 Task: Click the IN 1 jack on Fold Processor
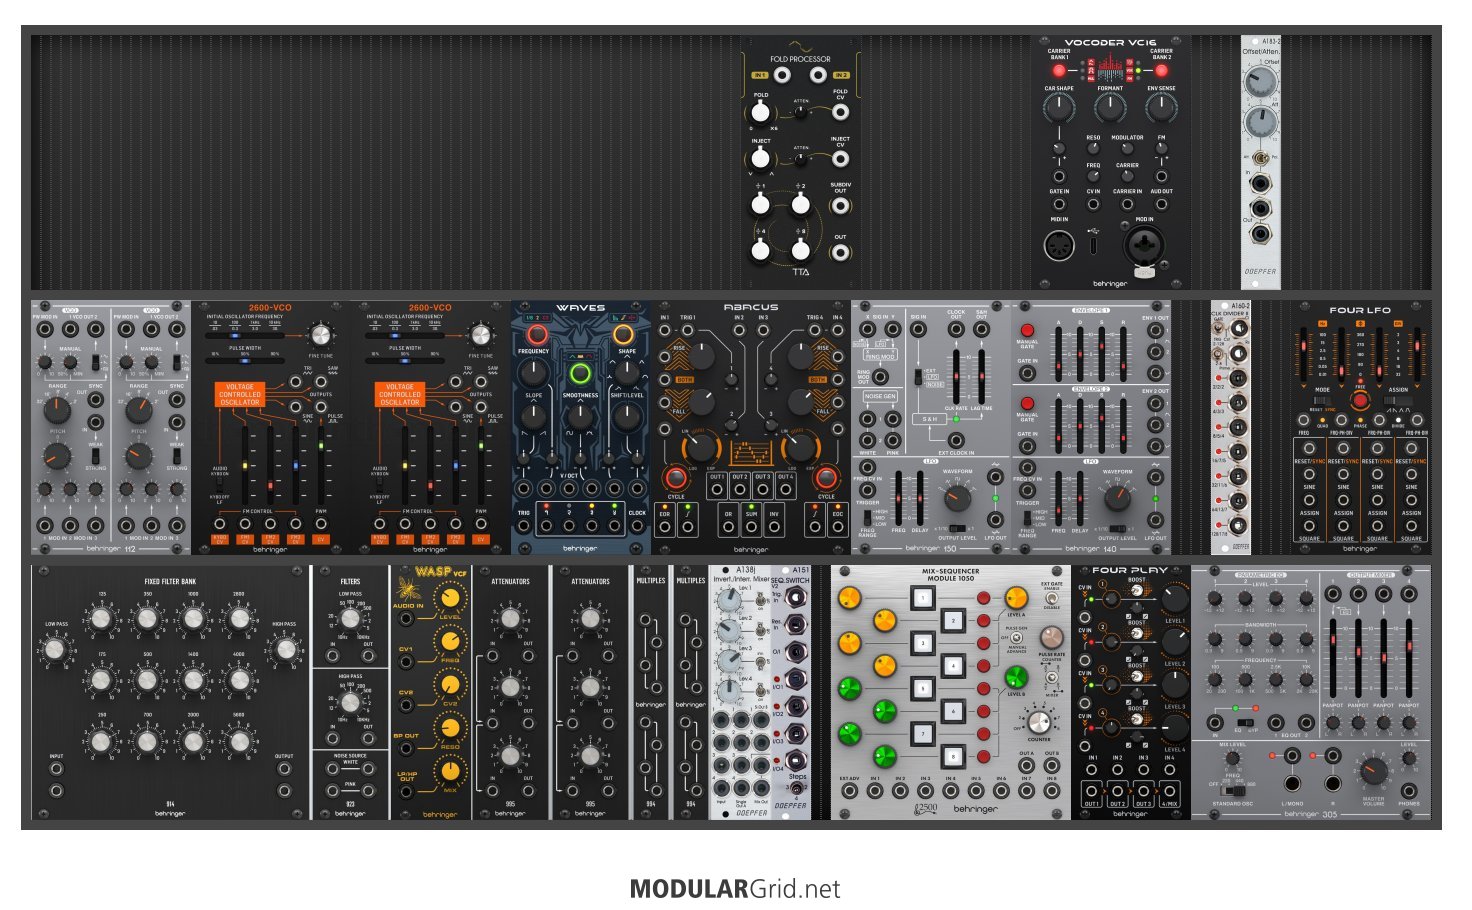tap(780, 75)
